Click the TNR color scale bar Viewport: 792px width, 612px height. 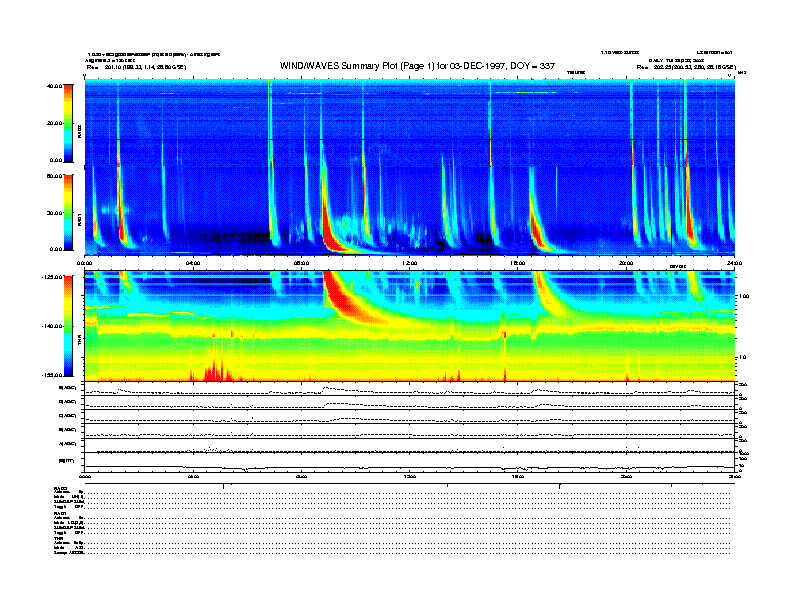68,326
